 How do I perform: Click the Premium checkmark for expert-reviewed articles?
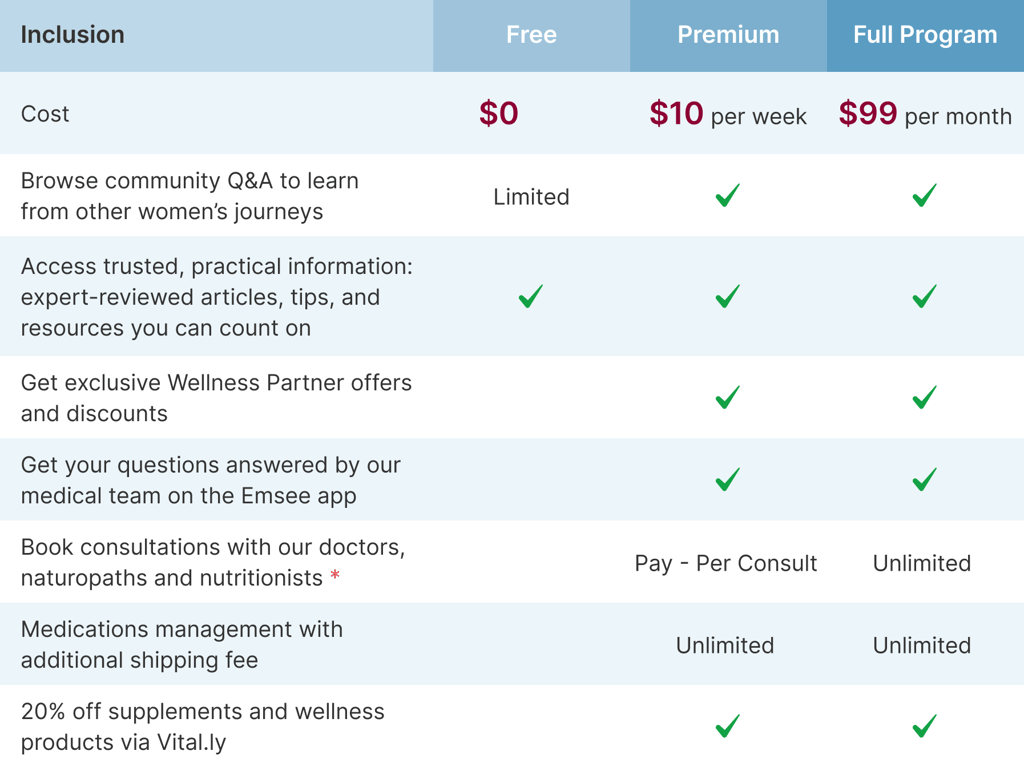pos(728,296)
